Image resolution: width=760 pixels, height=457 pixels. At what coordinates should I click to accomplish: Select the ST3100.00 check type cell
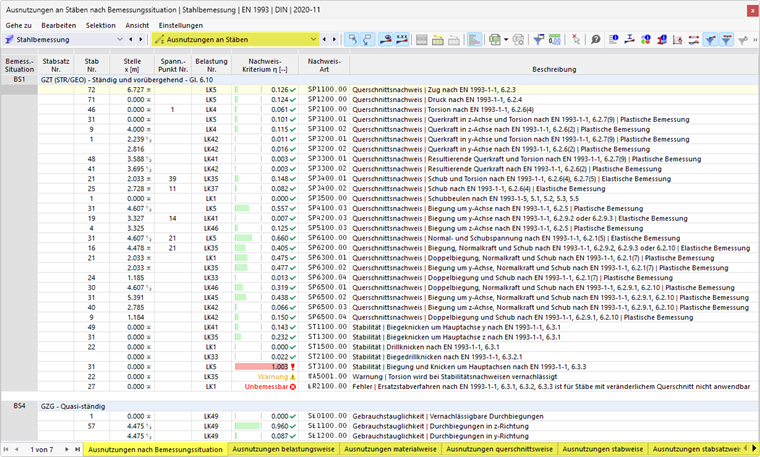point(324,367)
